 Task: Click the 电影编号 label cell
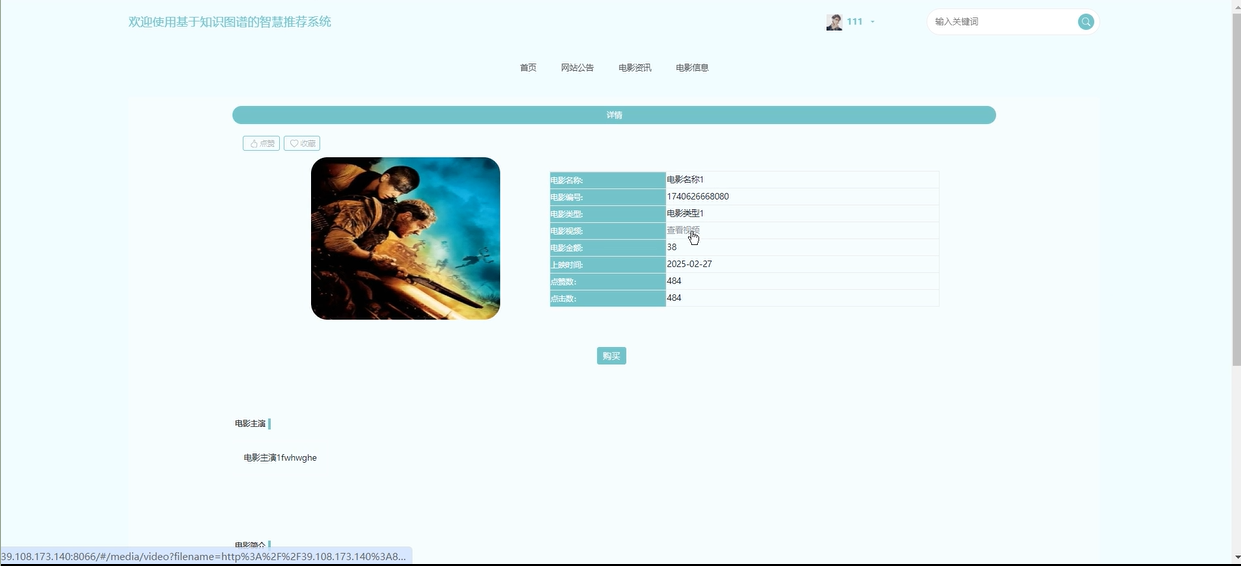tap(607, 197)
